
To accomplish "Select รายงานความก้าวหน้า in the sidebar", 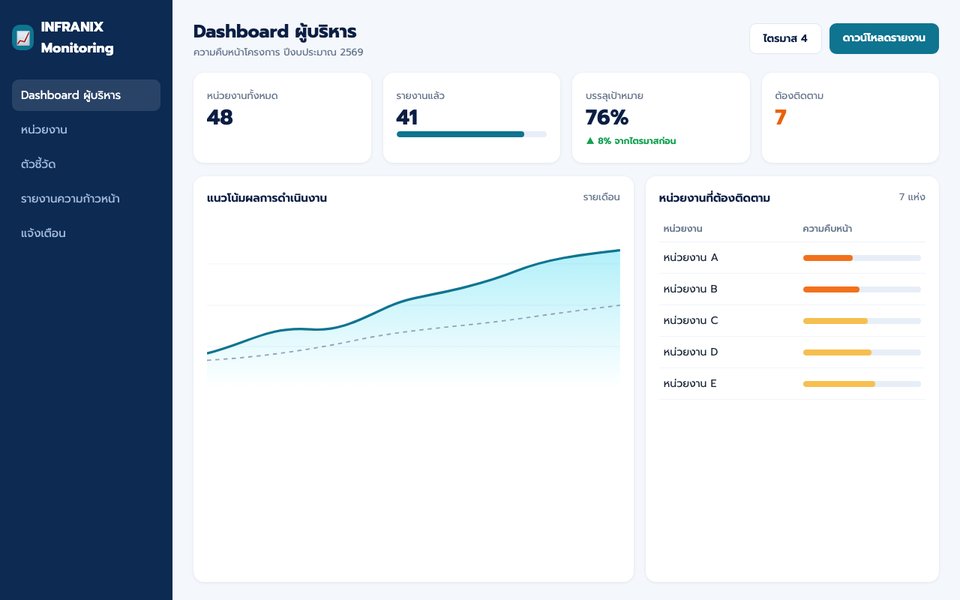I will (x=86, y=198).
